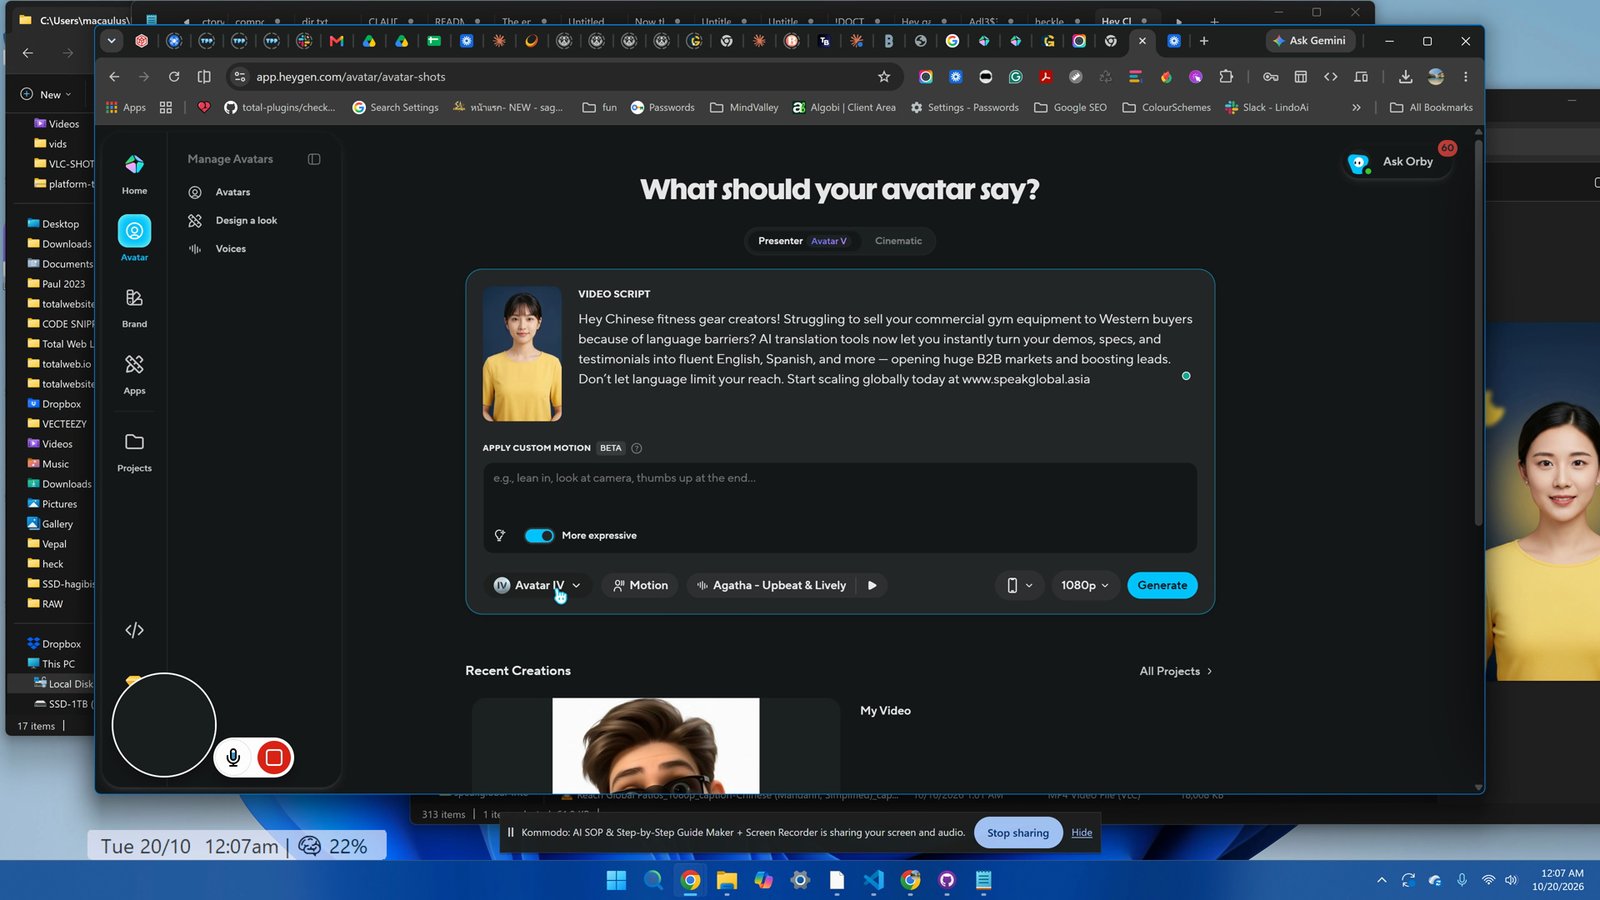Viewport: 1600px width, 900px height.
Task: Toggle the recorder microphone
Action: pos(233,758)
